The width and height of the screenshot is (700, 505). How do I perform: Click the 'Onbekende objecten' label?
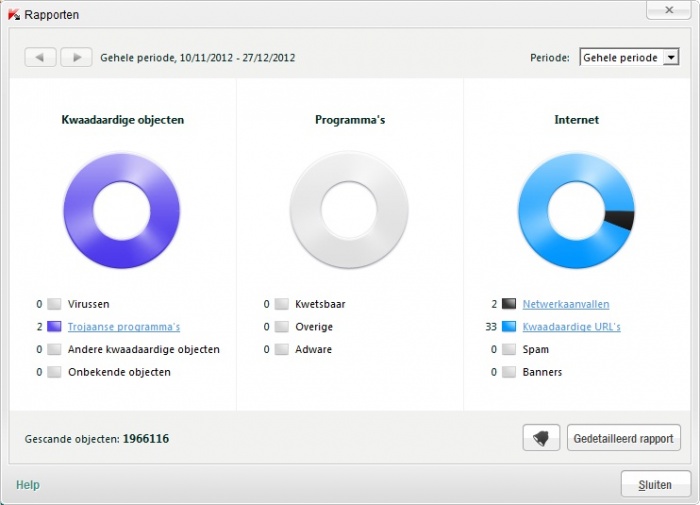[x=119, y=372]
